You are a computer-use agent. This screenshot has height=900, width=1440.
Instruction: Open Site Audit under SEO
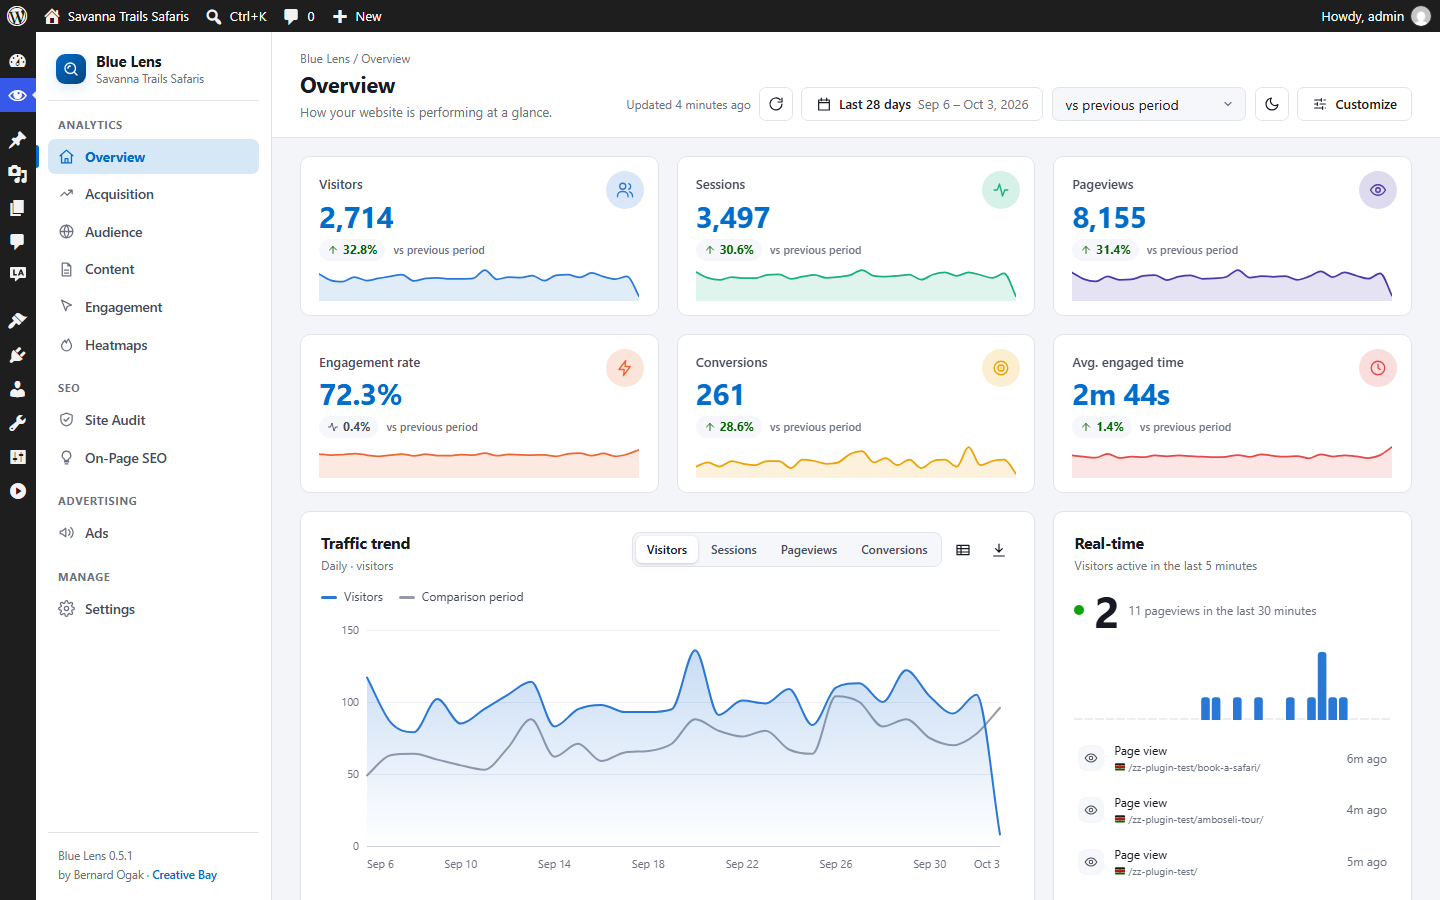154,420
